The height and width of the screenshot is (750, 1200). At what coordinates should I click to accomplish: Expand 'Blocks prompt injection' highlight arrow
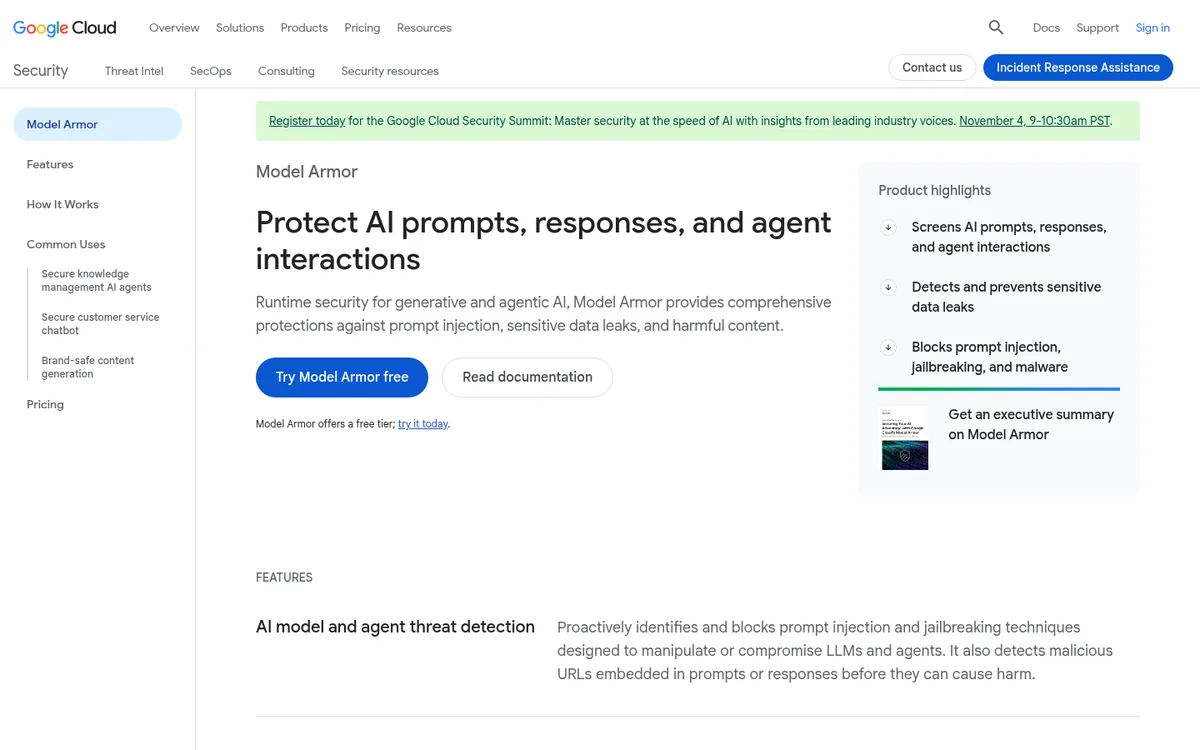click(x=888, y=347)
